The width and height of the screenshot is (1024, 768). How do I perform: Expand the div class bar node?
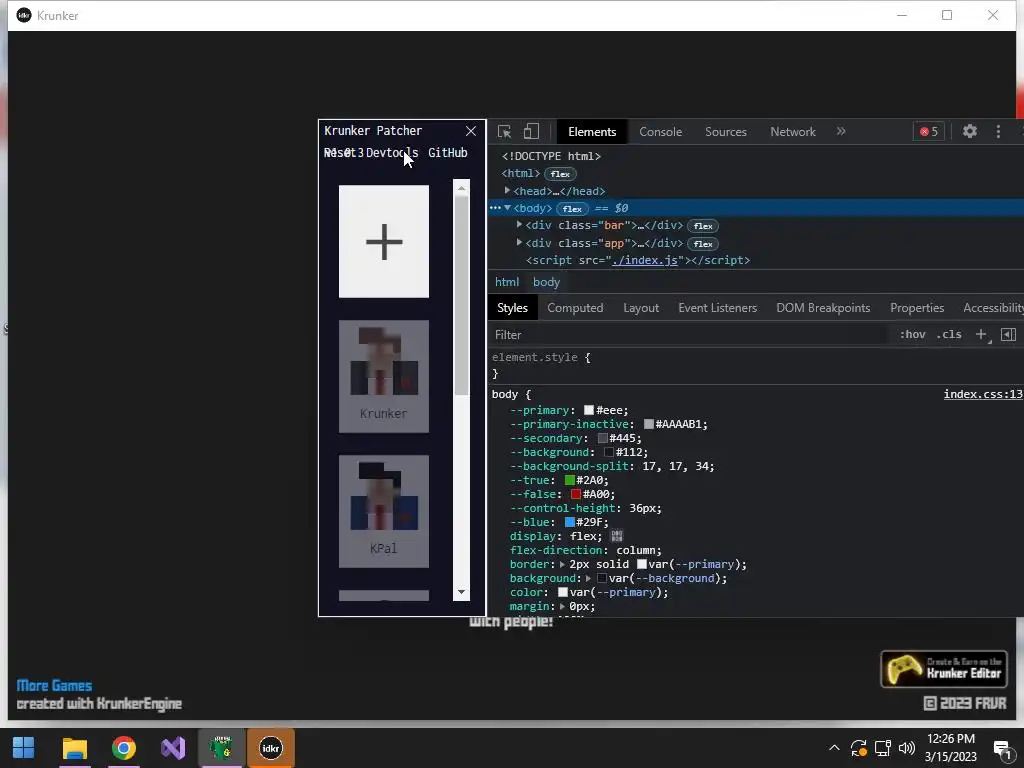pyautogui.click(x=519, y=225)
